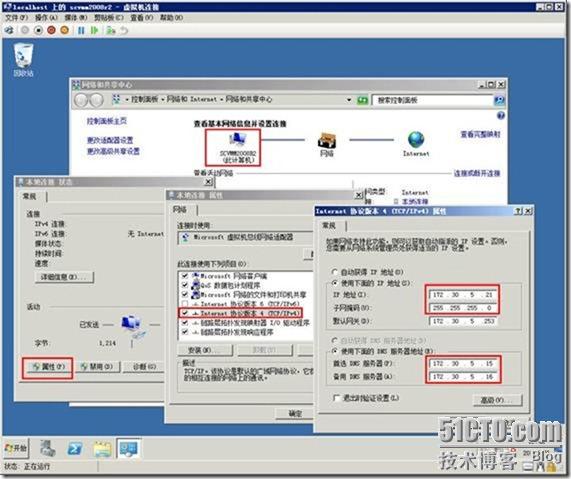Click the 属性(P) button in status dialog
This screenshot has width=571, height=479.
click(48, 367)
